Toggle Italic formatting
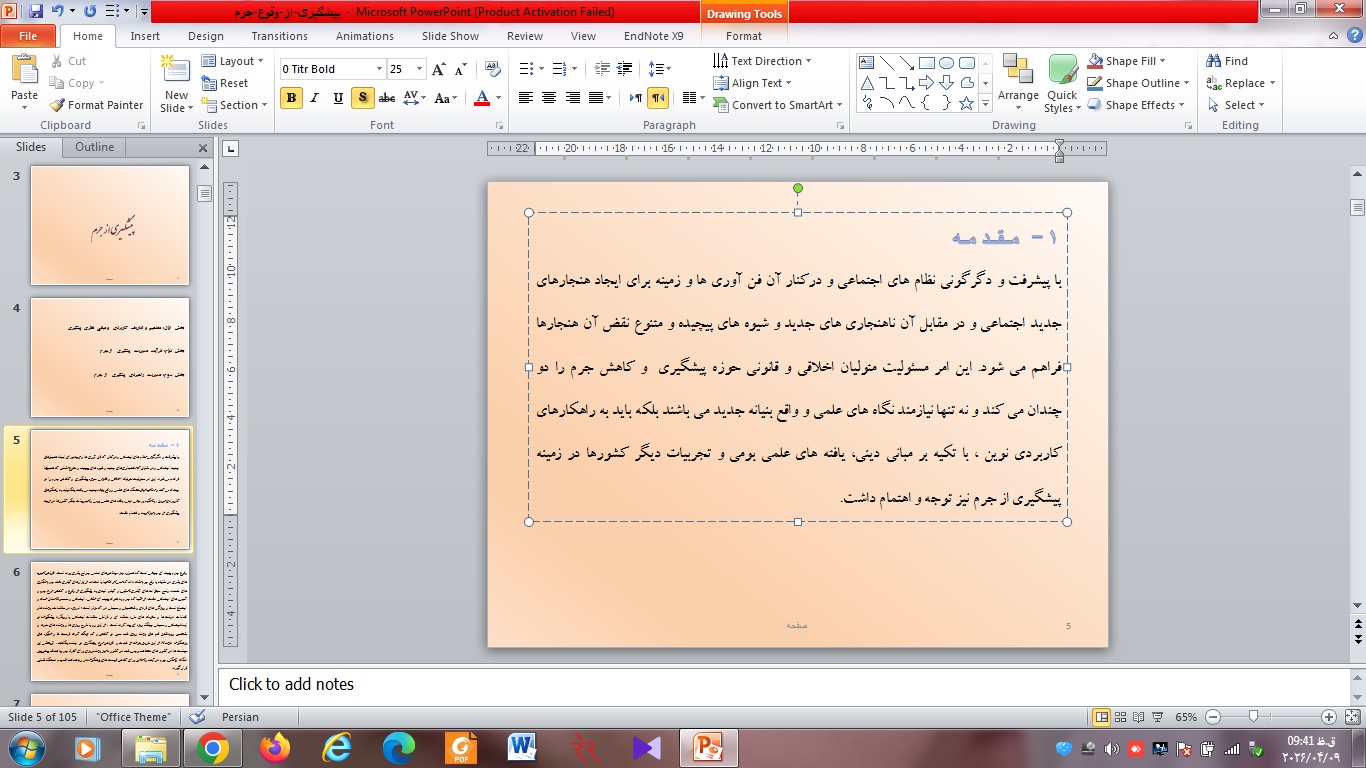 tap(315, 98)
